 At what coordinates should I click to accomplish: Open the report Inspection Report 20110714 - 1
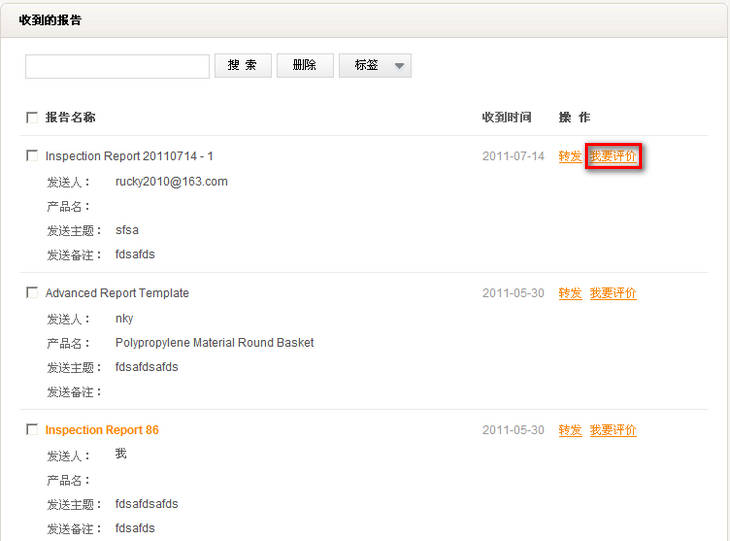coord(129,156)
